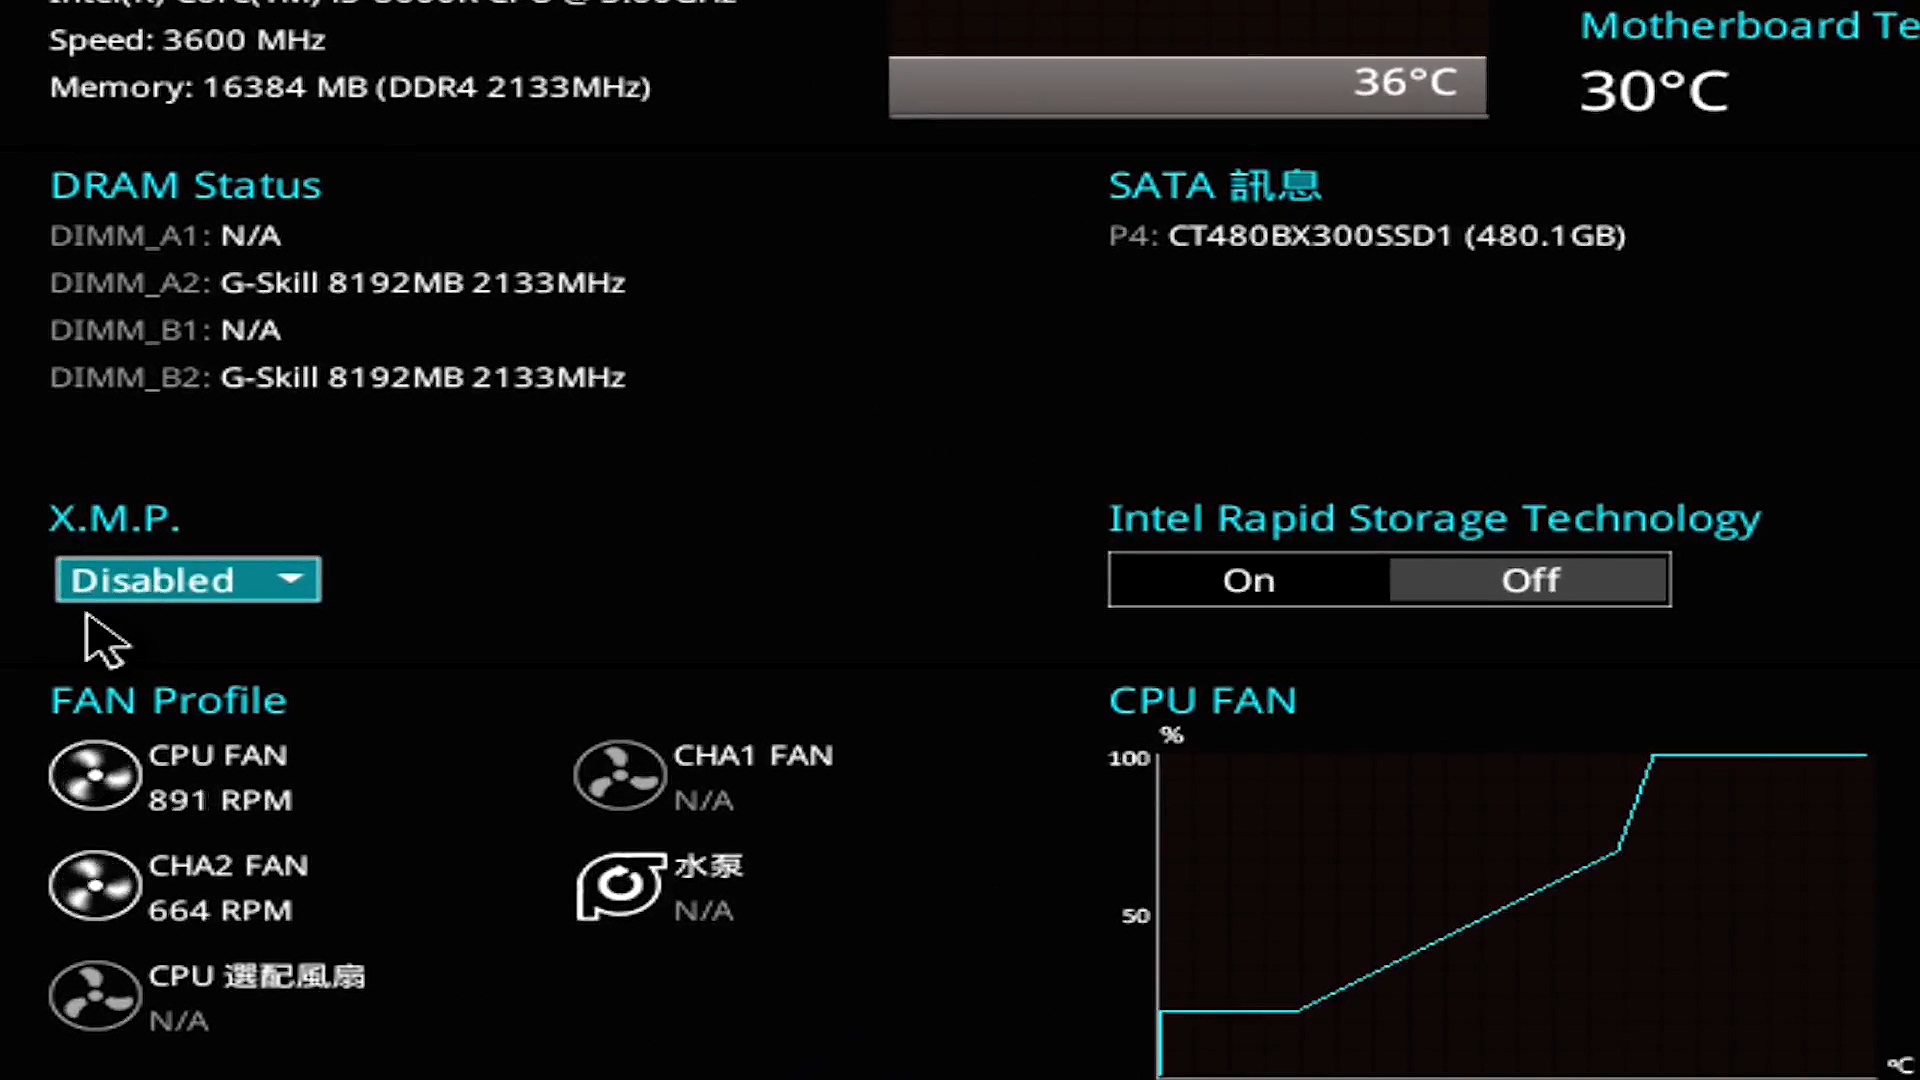Image resolution: width=1920 pixels, height=1080 pixels.
Task: Turn Intel Rapid Storage Technology On
Action: tap(1249, 580)
